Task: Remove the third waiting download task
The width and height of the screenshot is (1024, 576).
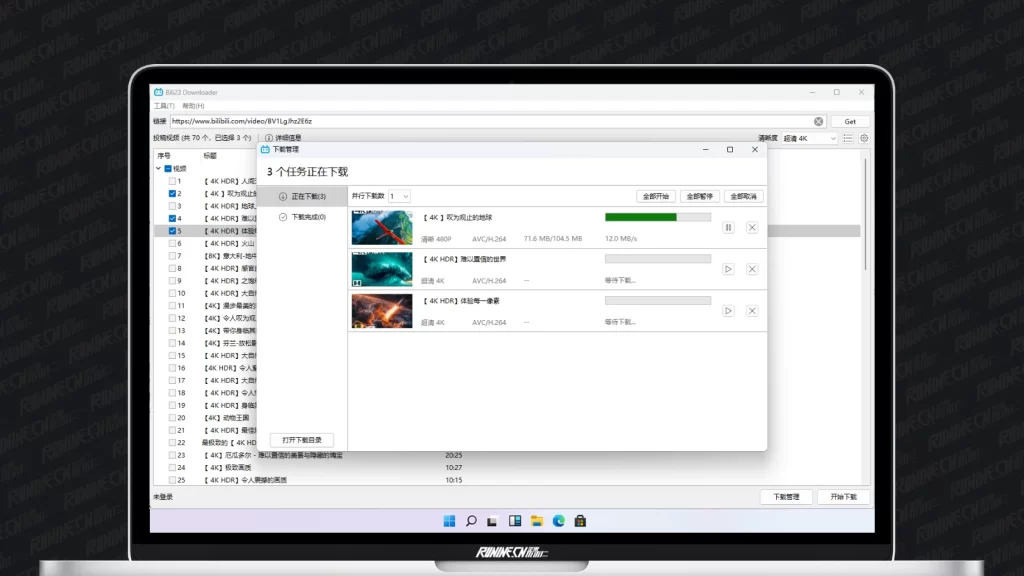Action: [752, 311]
